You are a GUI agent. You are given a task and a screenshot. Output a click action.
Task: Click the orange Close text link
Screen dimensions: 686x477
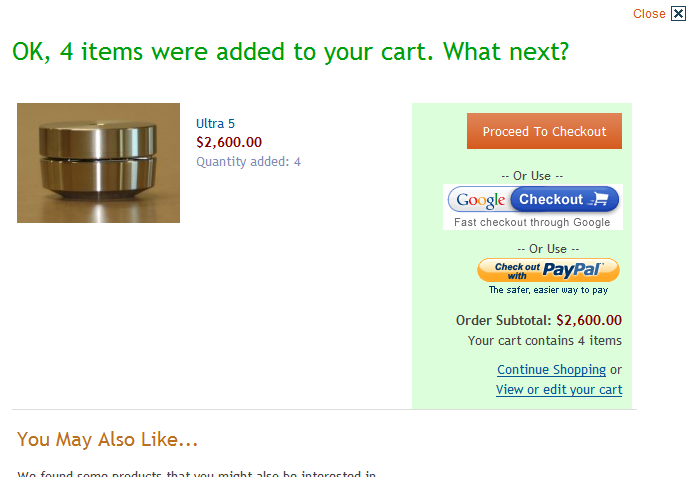click(649, 14)
